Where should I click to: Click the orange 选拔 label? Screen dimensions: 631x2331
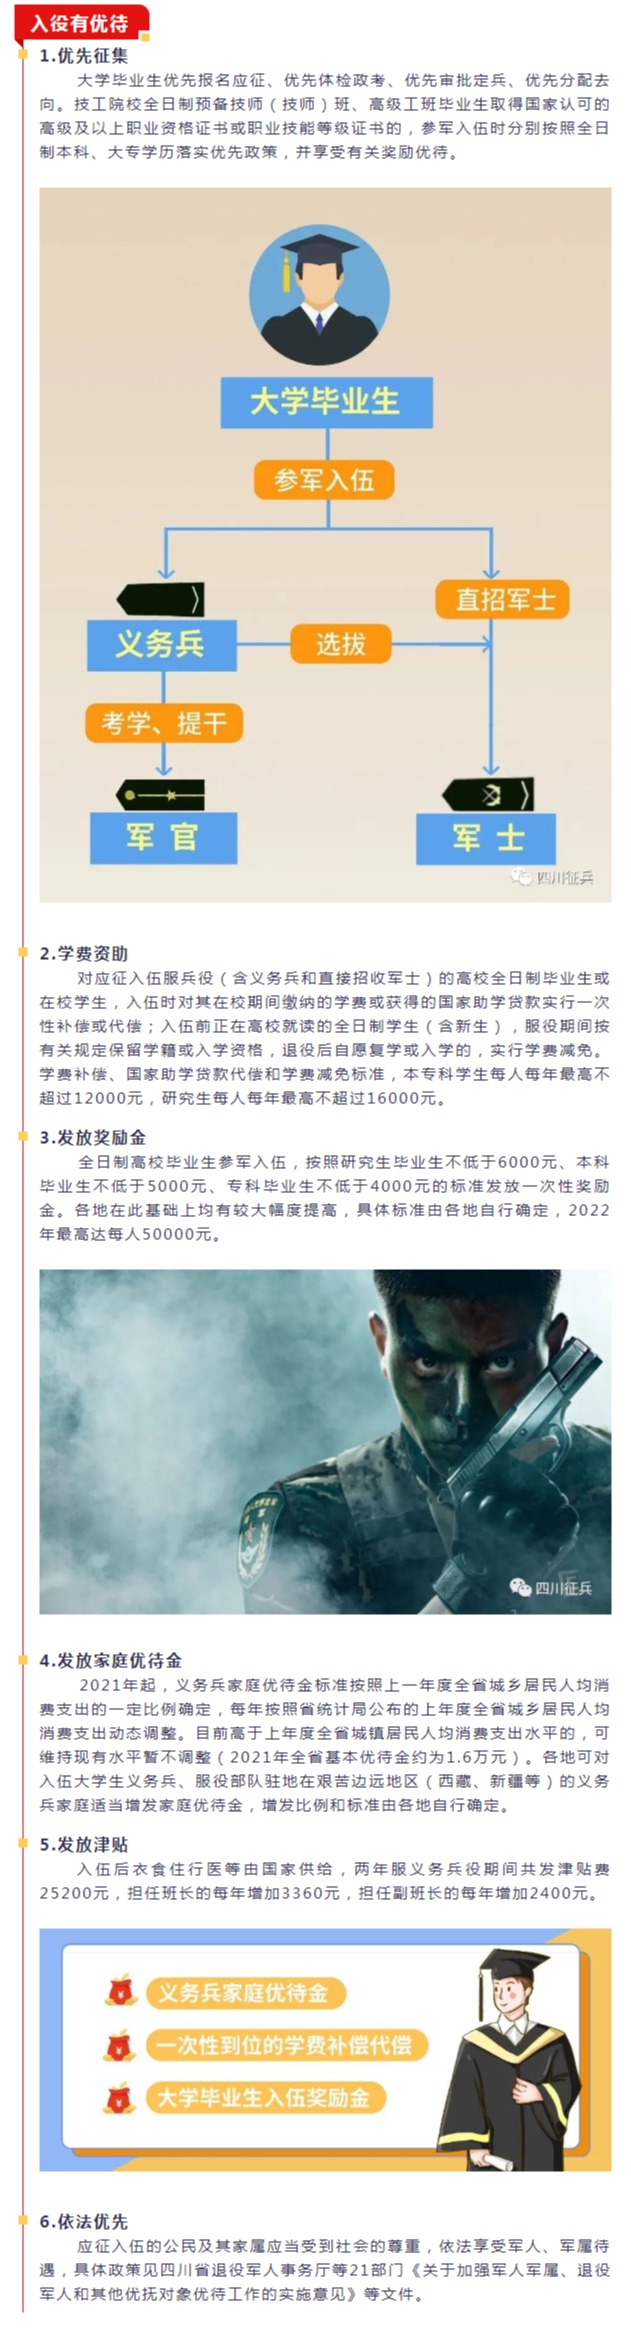point(341,644)
